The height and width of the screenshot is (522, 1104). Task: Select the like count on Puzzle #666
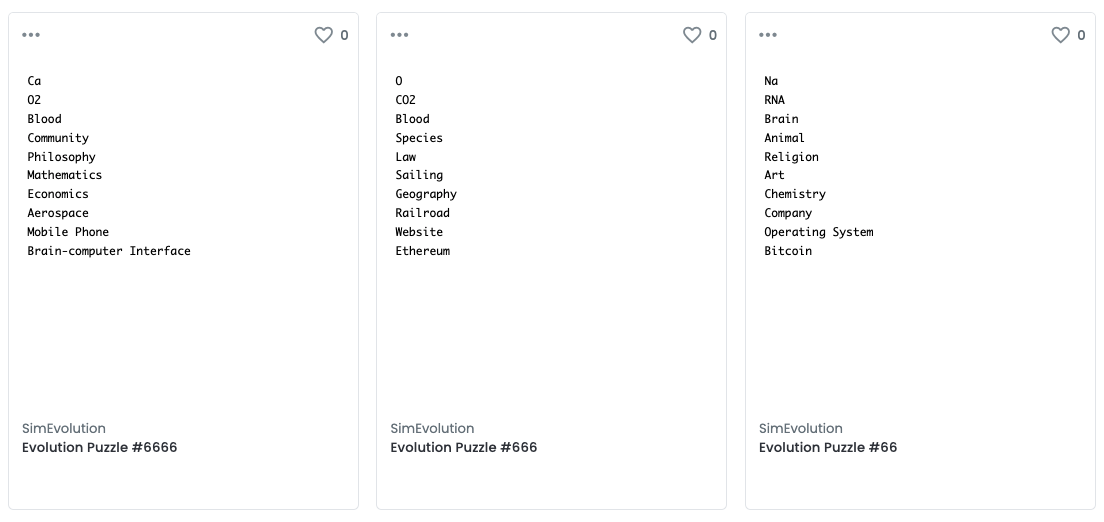click(713, 35)
